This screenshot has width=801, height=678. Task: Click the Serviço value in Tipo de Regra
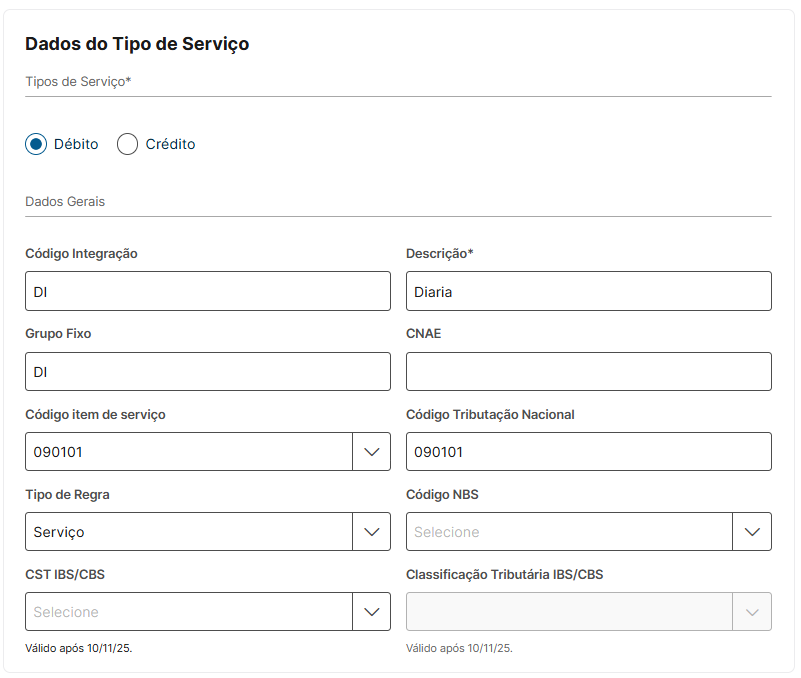click(59, 532)
